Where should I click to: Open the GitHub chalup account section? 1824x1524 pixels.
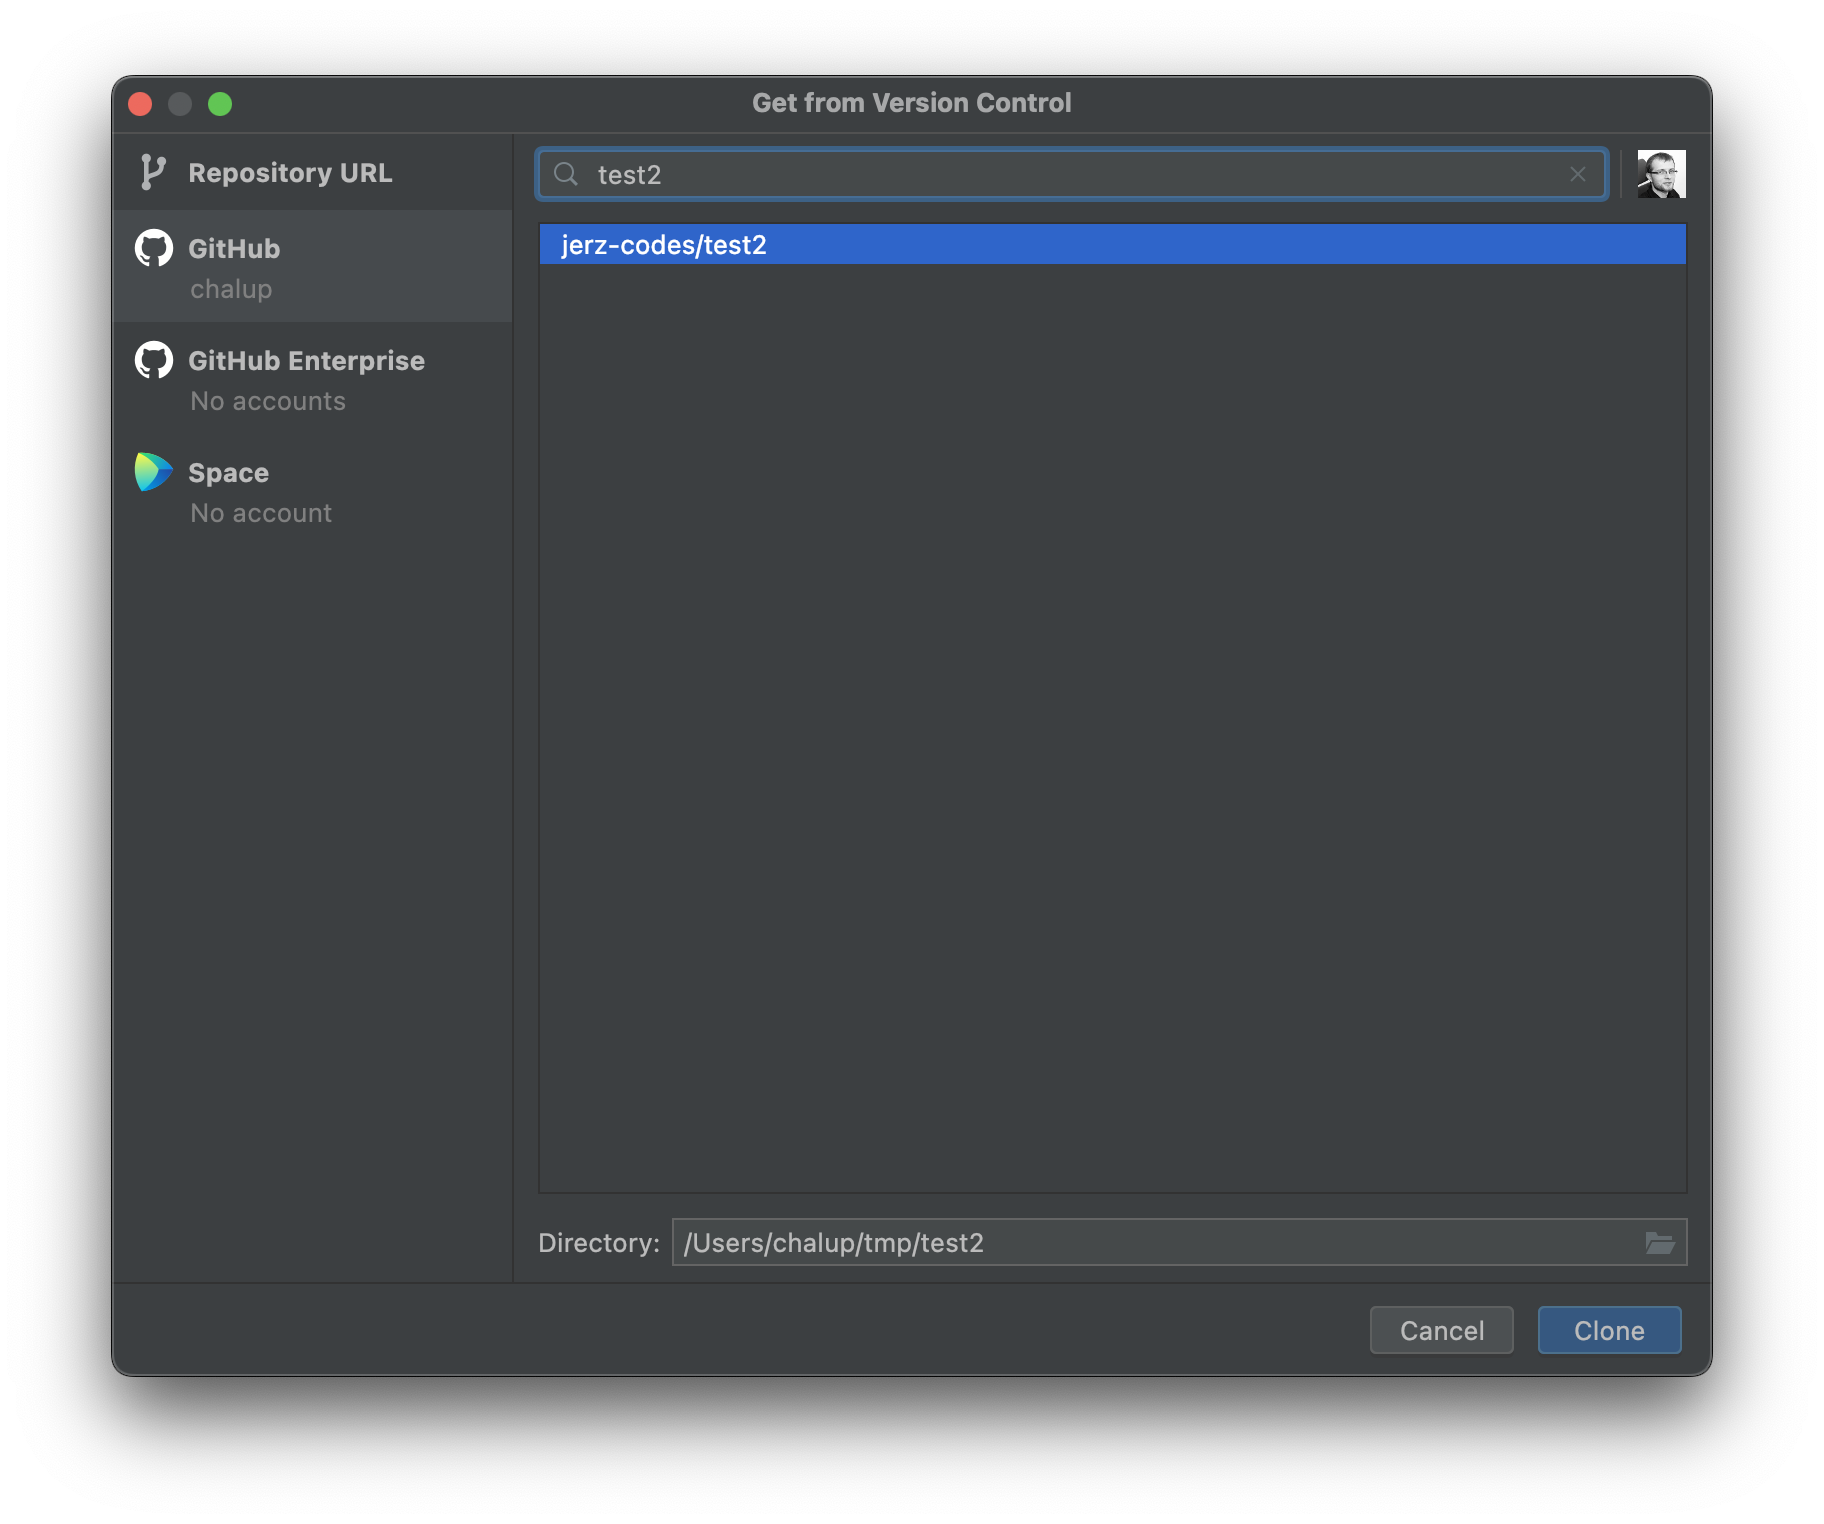(312, 267)
